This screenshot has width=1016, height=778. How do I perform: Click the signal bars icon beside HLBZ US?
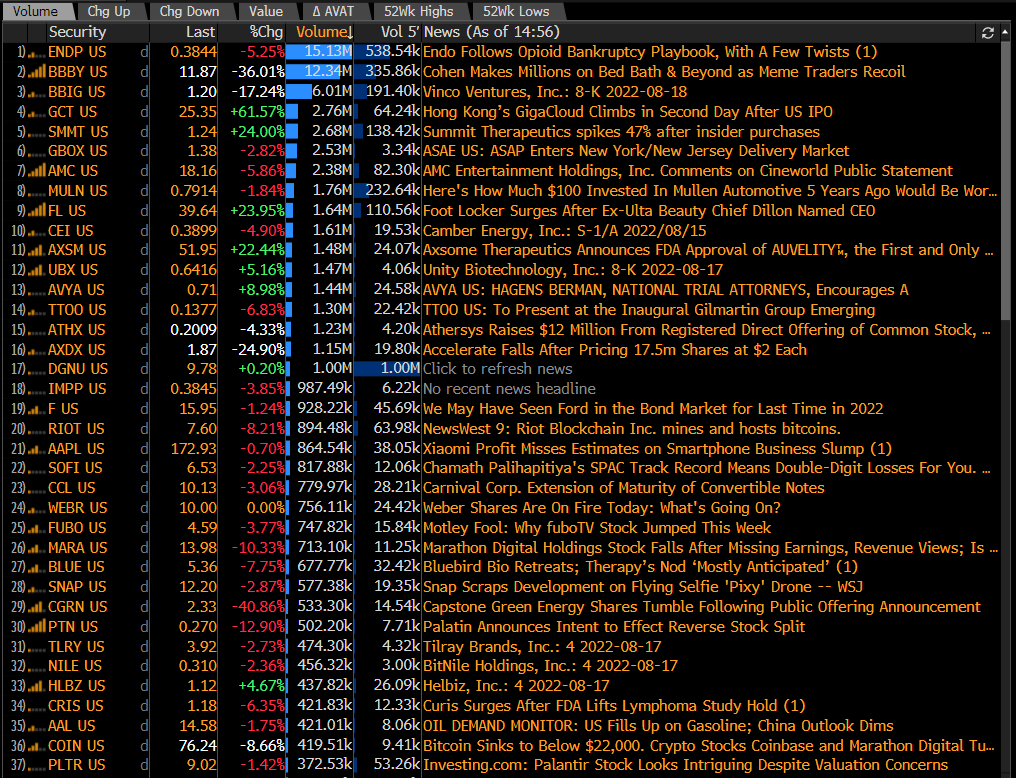click(x=36, y=686)
